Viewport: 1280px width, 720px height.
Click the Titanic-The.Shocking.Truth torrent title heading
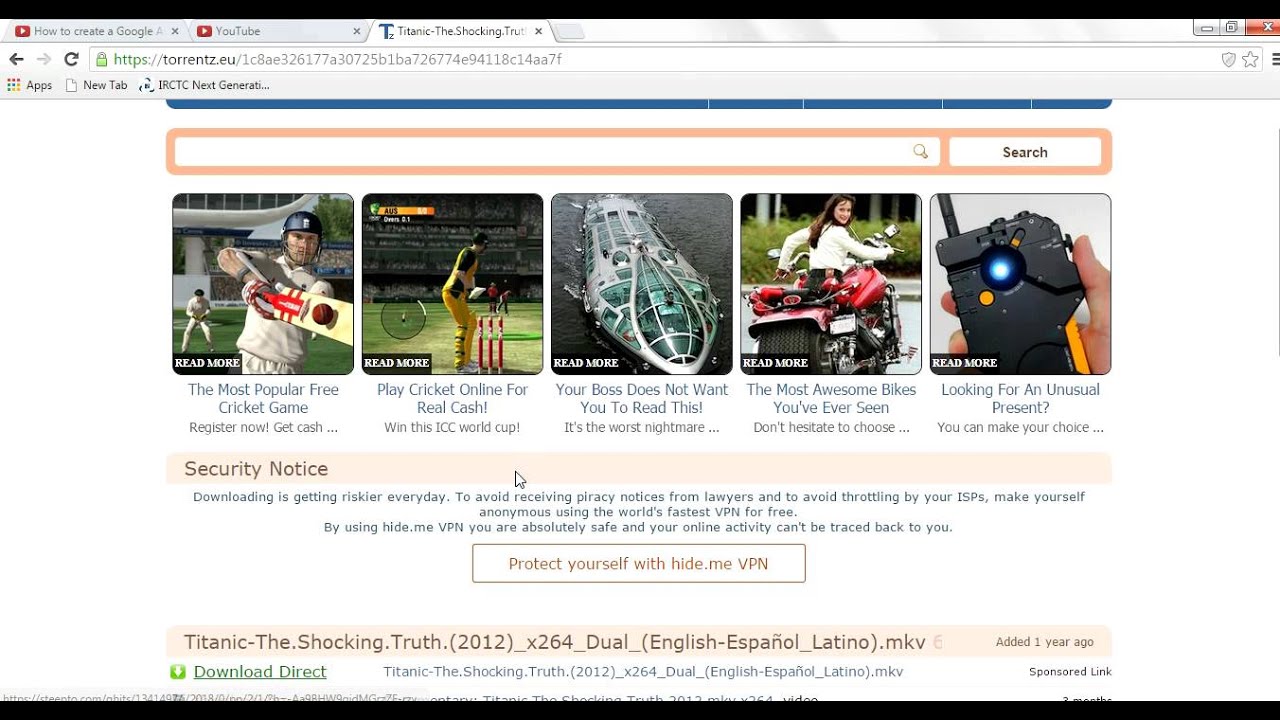[x=555, y=642]
